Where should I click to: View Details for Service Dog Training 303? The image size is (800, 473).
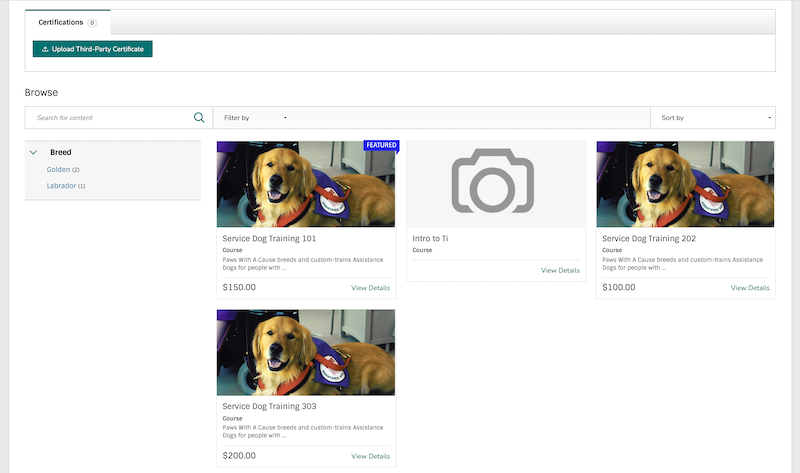tap(370, 456)
